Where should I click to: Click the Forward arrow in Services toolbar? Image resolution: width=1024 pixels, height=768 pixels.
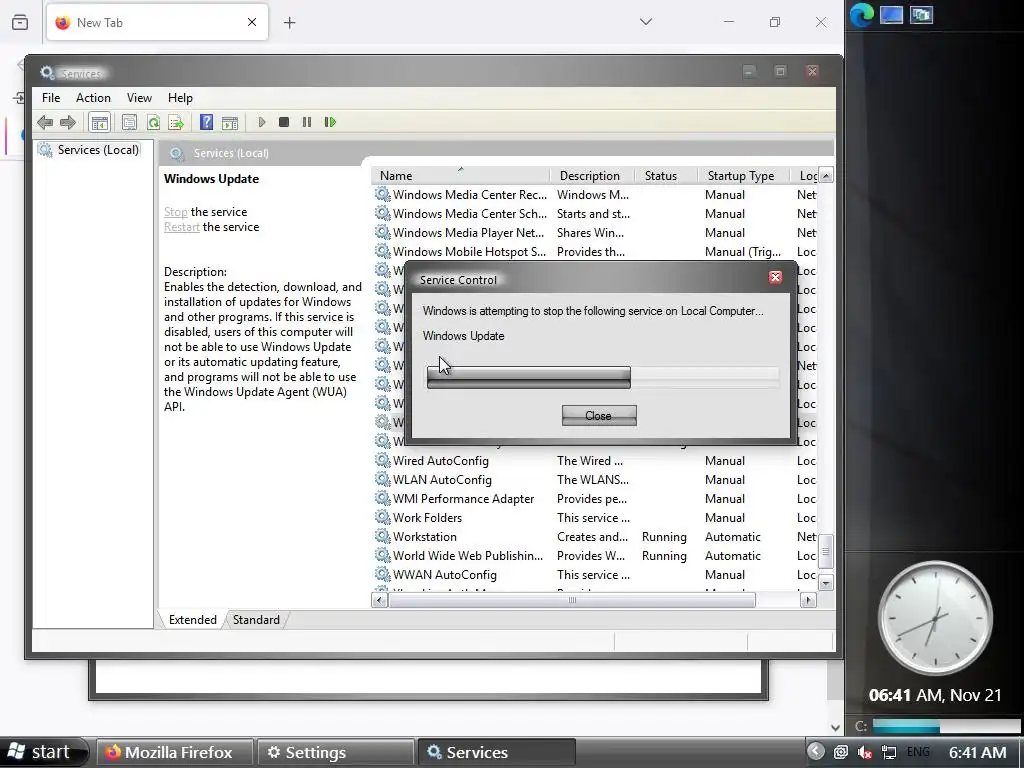(x=68, y=122)
